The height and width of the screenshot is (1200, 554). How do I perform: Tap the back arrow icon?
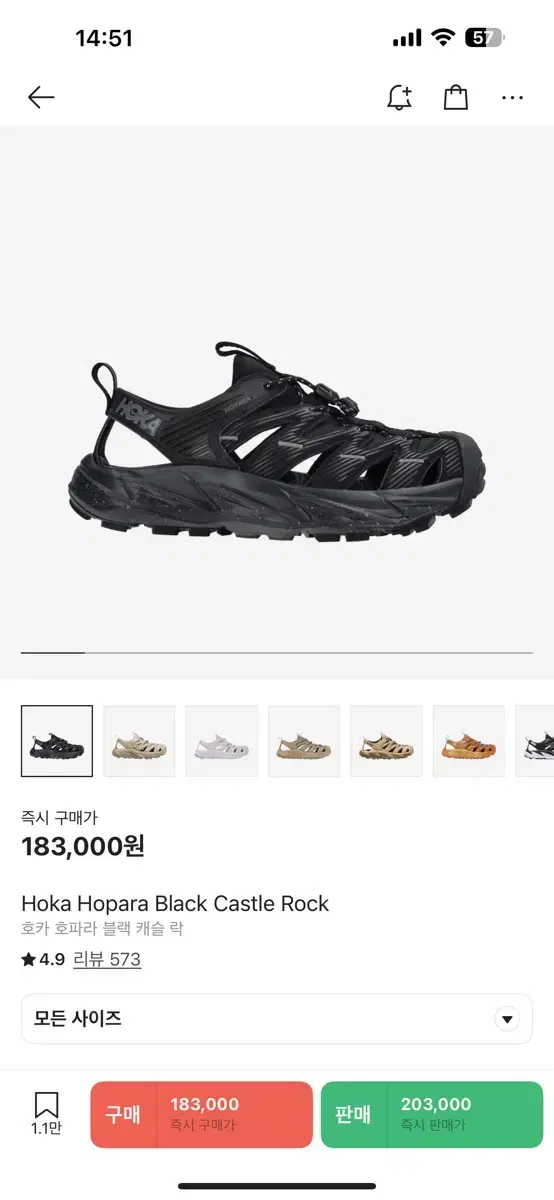[41, 97]
